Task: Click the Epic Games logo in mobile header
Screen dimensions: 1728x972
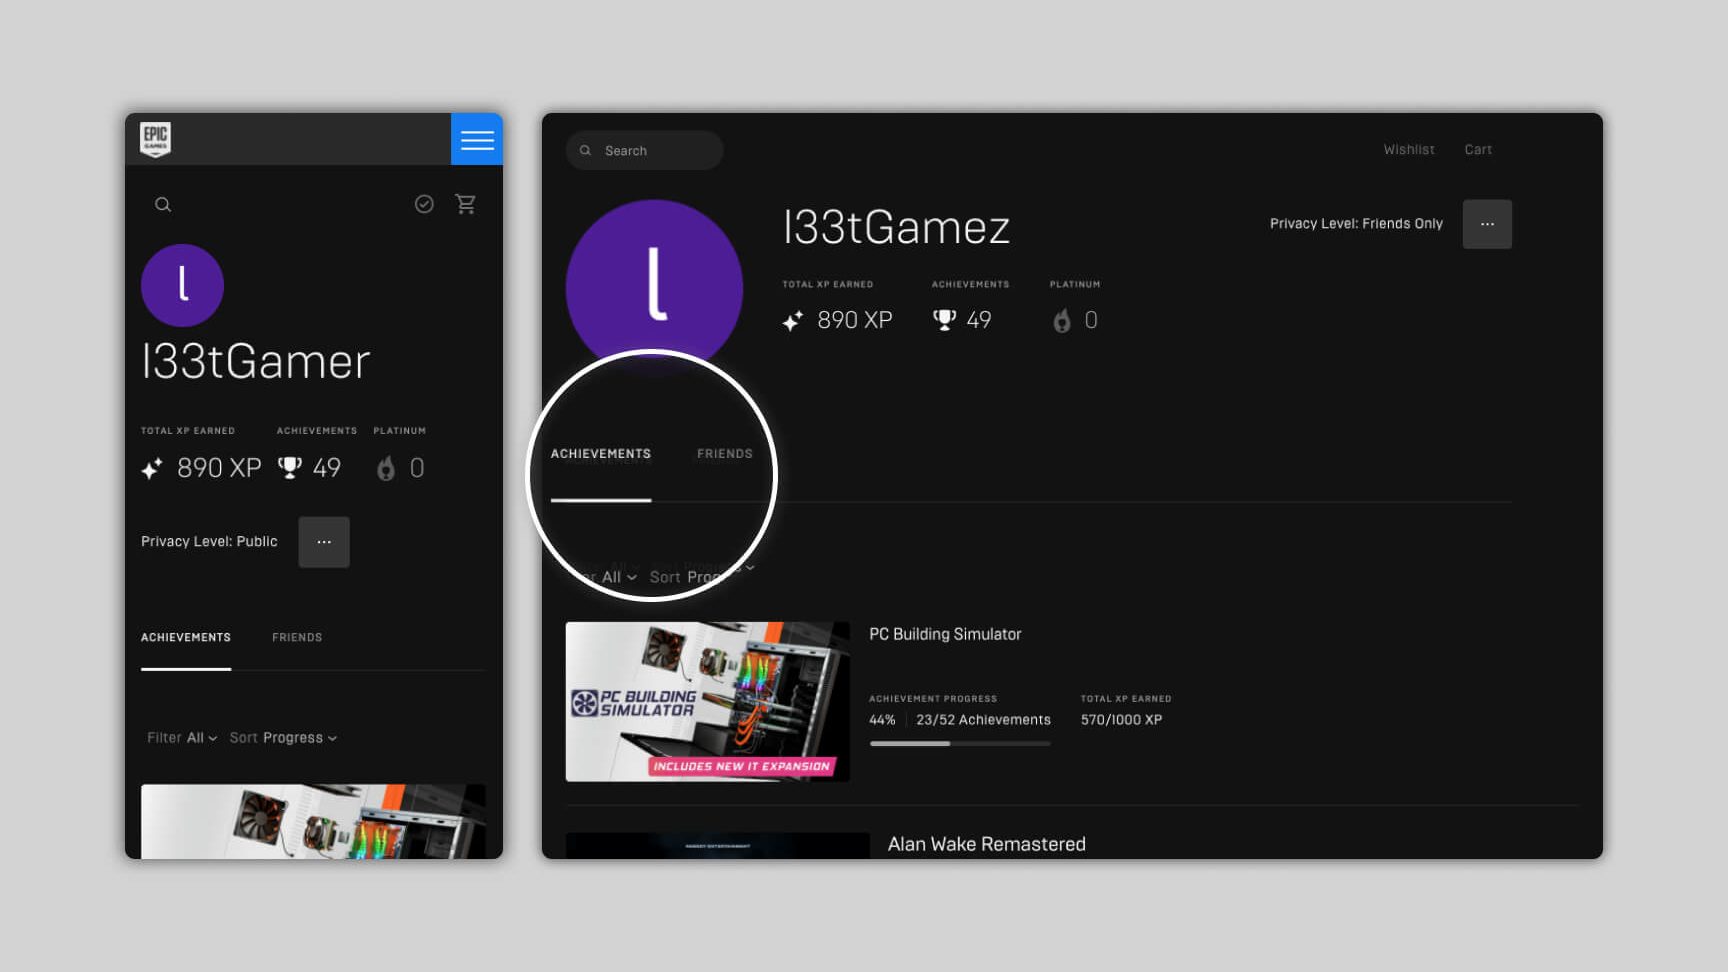Action: (x=155, y=139)
